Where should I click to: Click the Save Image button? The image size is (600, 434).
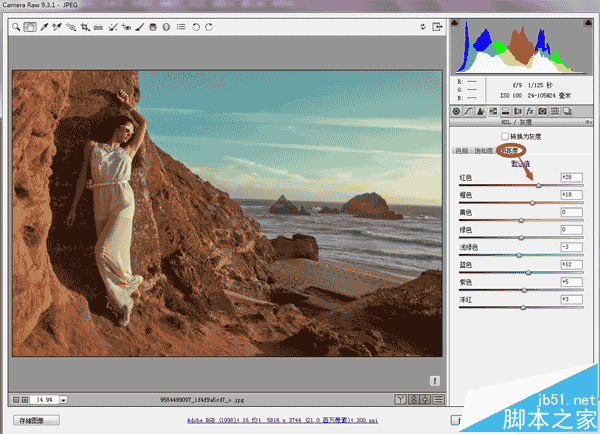pos(36,420)
